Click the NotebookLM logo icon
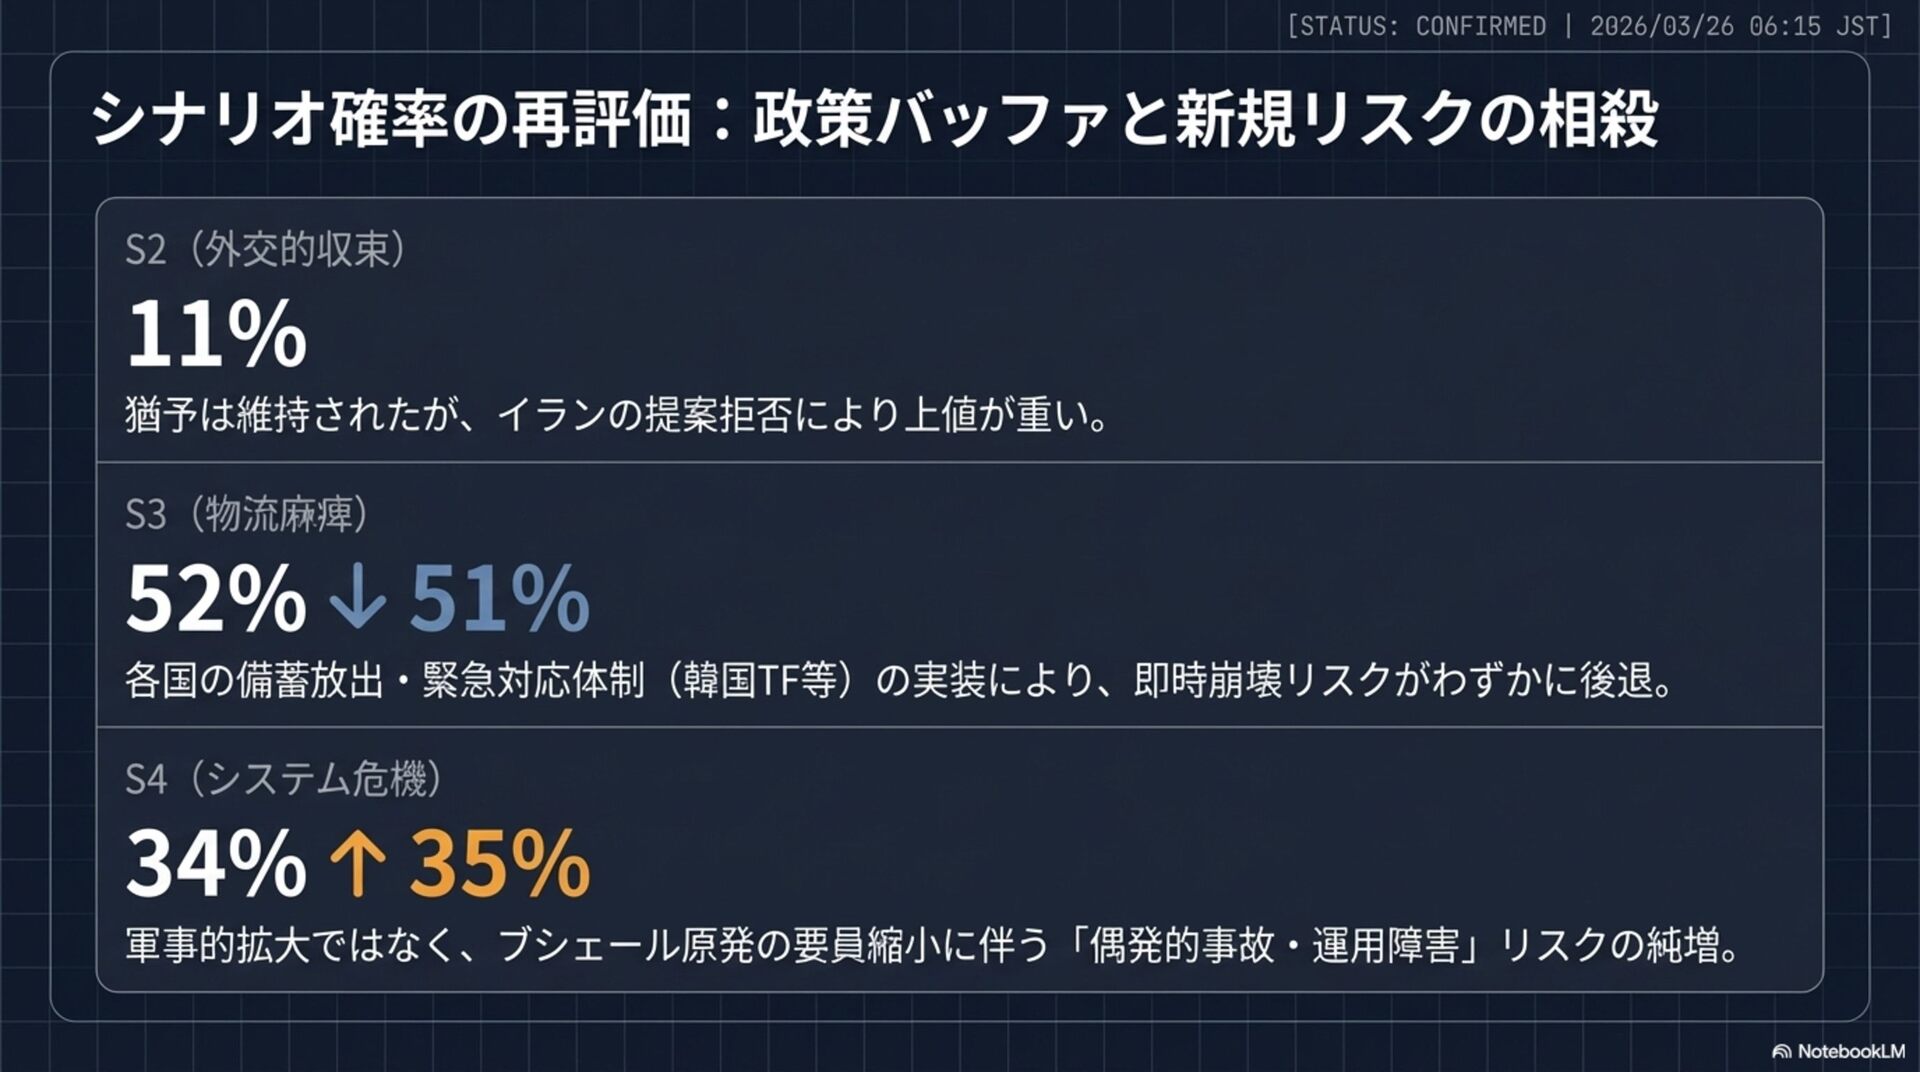The height and width of the screenshot is (1072, 1920). pyautogui.click(x=1781, y=1051)
